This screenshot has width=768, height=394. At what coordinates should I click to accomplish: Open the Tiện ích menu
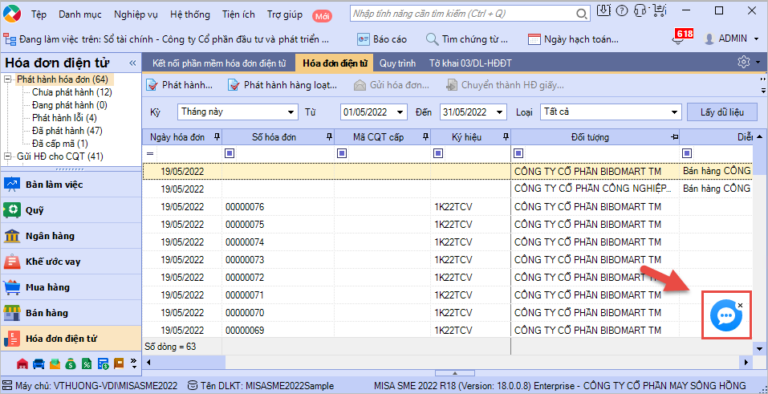(239, 14)
